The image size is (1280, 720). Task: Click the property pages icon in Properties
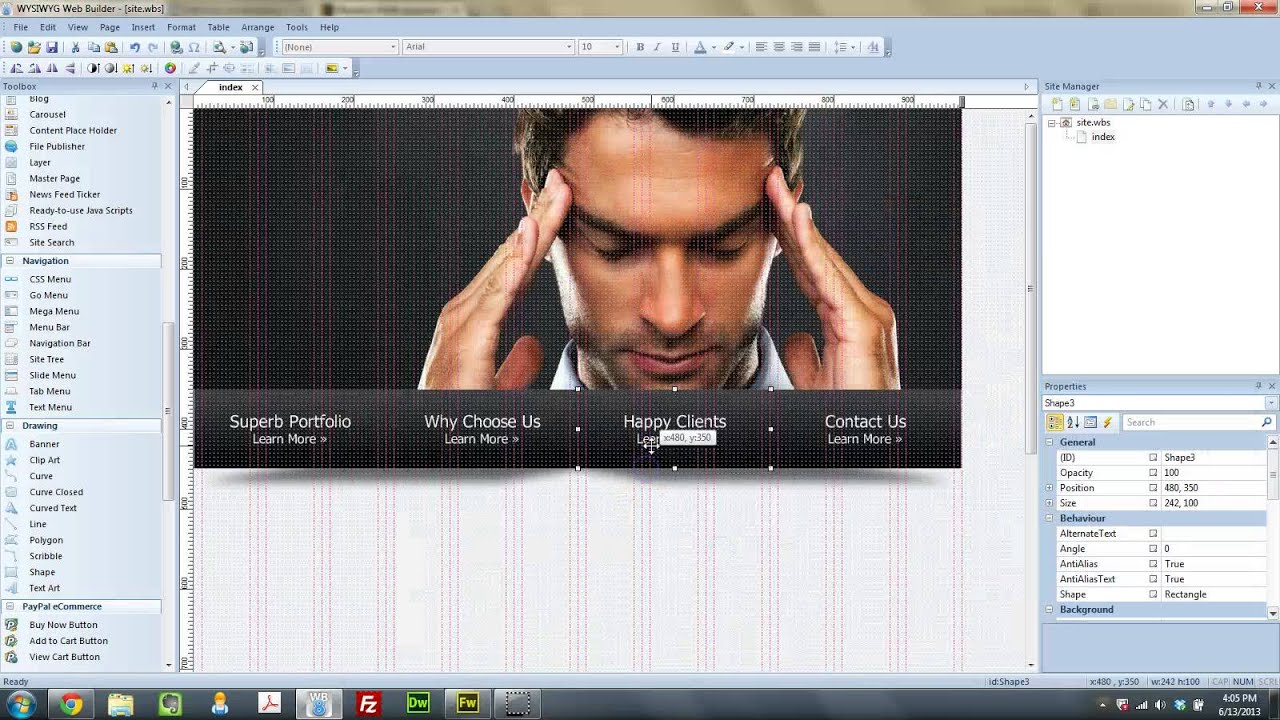click(x=1090, y=422)
